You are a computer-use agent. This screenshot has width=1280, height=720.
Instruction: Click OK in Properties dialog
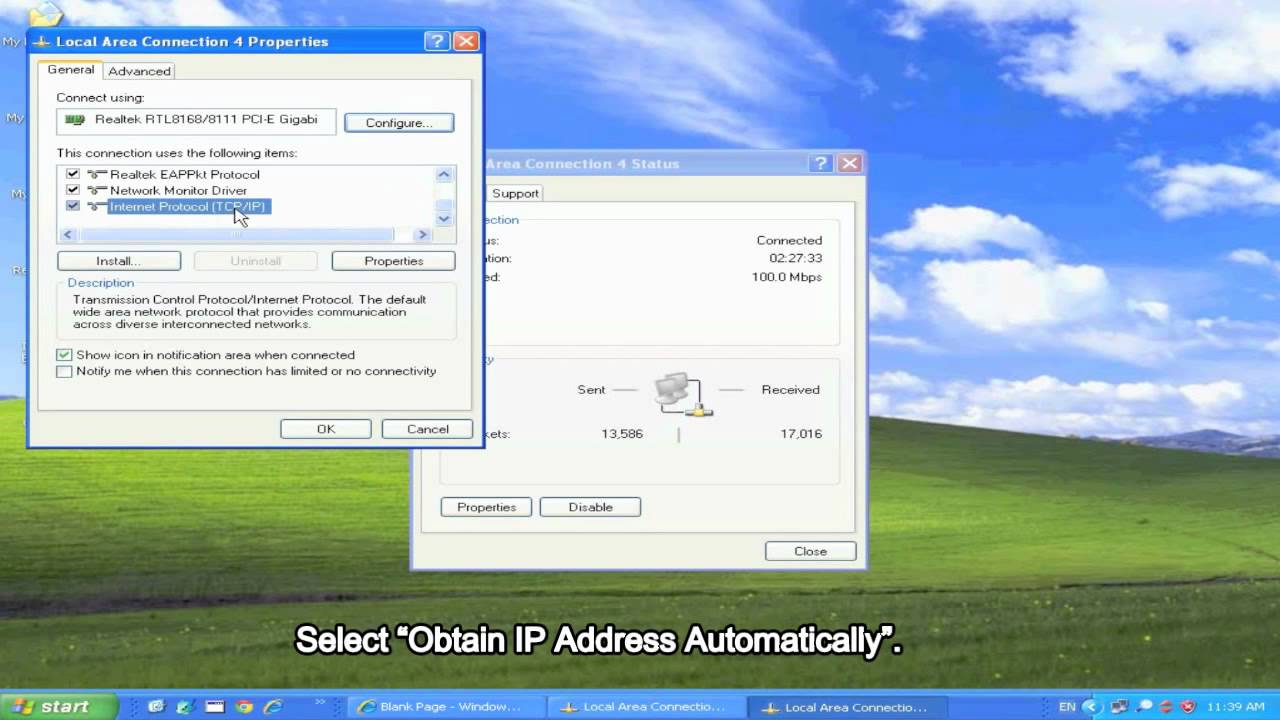coord(326,429)
